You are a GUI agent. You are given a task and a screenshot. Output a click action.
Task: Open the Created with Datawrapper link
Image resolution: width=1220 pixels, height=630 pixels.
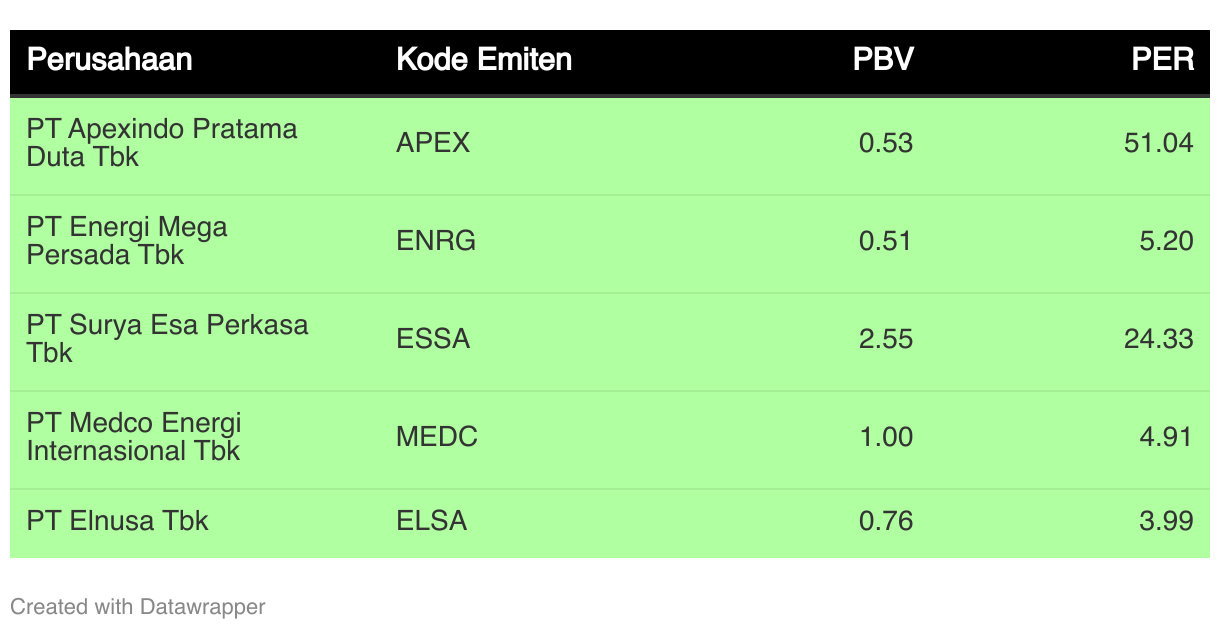(138, 606)
